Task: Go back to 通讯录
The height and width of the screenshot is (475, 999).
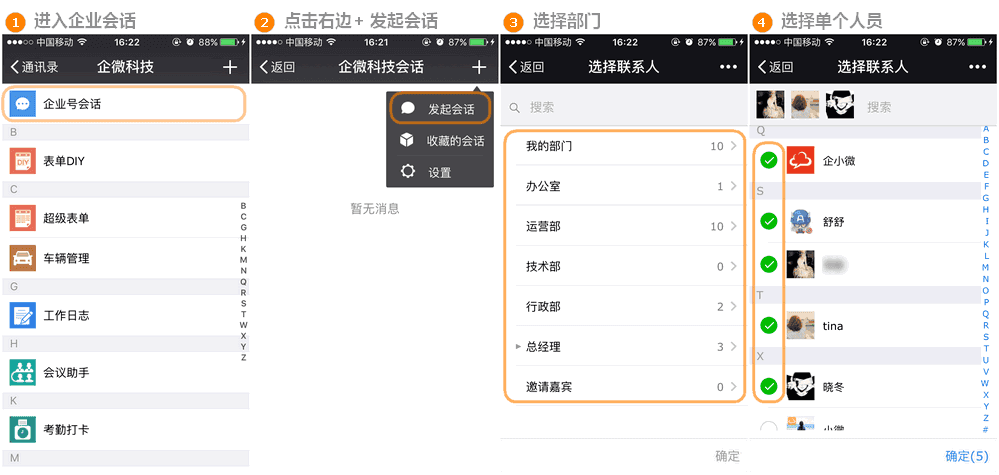Action: tap(34, 67)
